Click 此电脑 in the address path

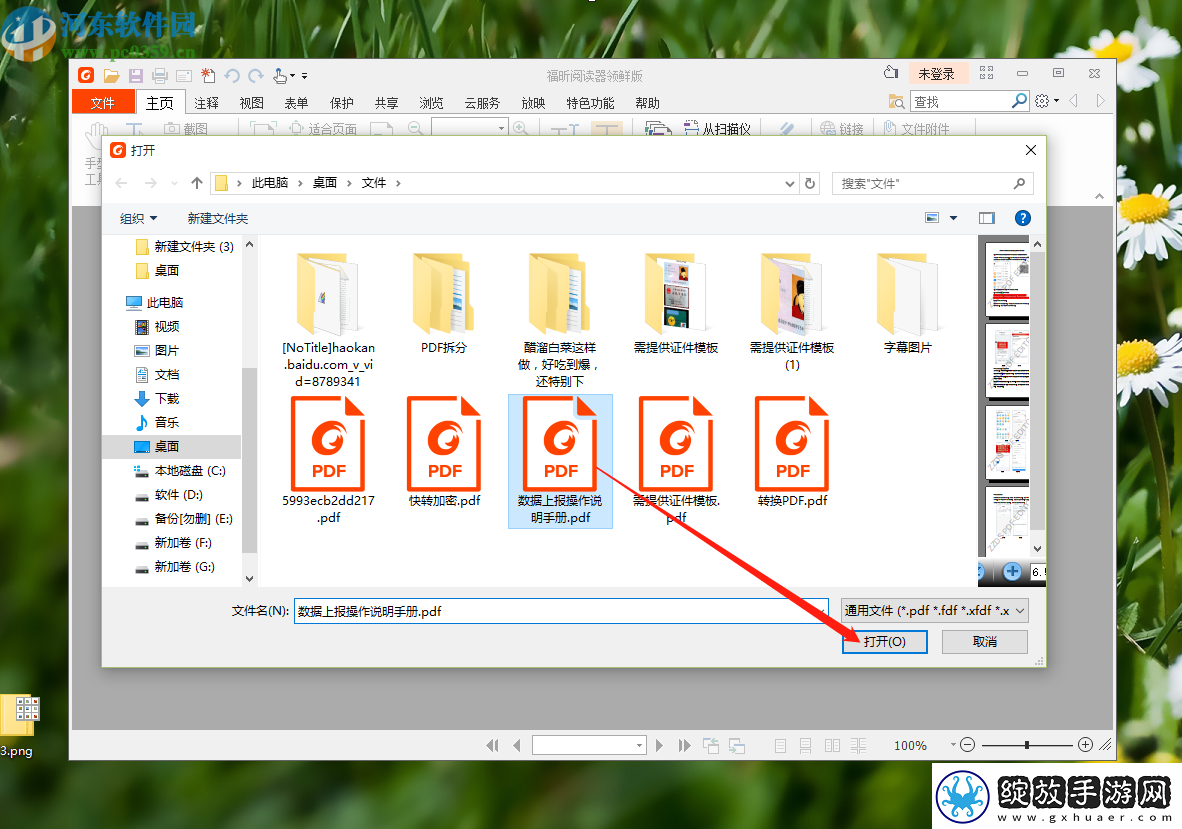[x=270, y=183]
